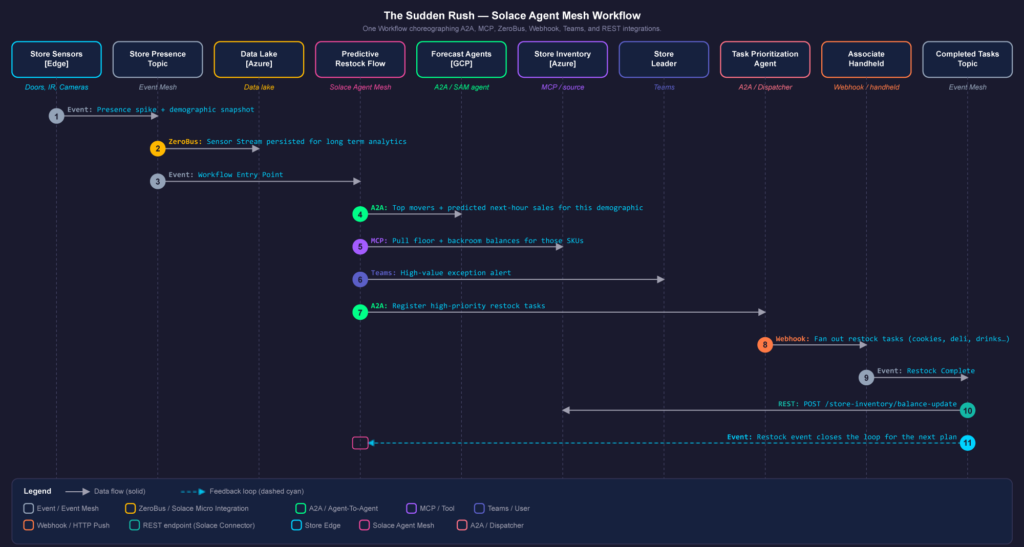Select the ZeroBus / Solace Micro Integration legend swatch
Viewport: 1024px width, 547px height.
click(x=130, y=508)
